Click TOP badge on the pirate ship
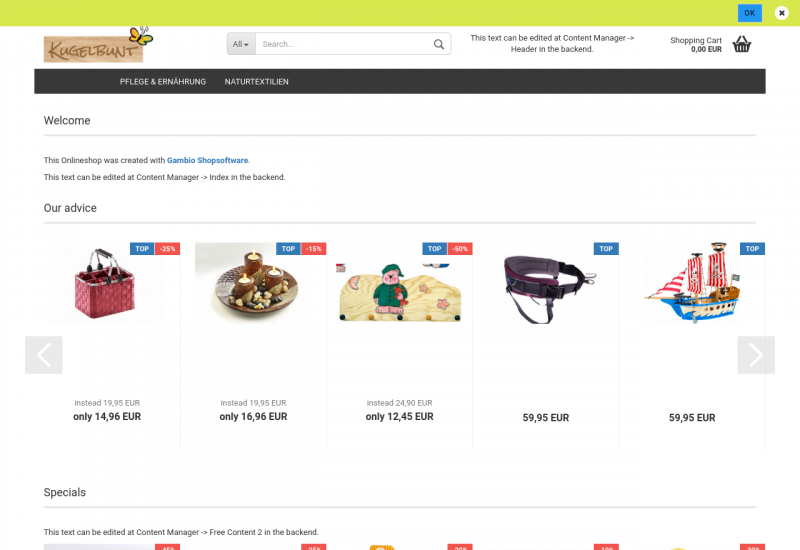Viewport: 800px width, 550px height. coord(752,248)
